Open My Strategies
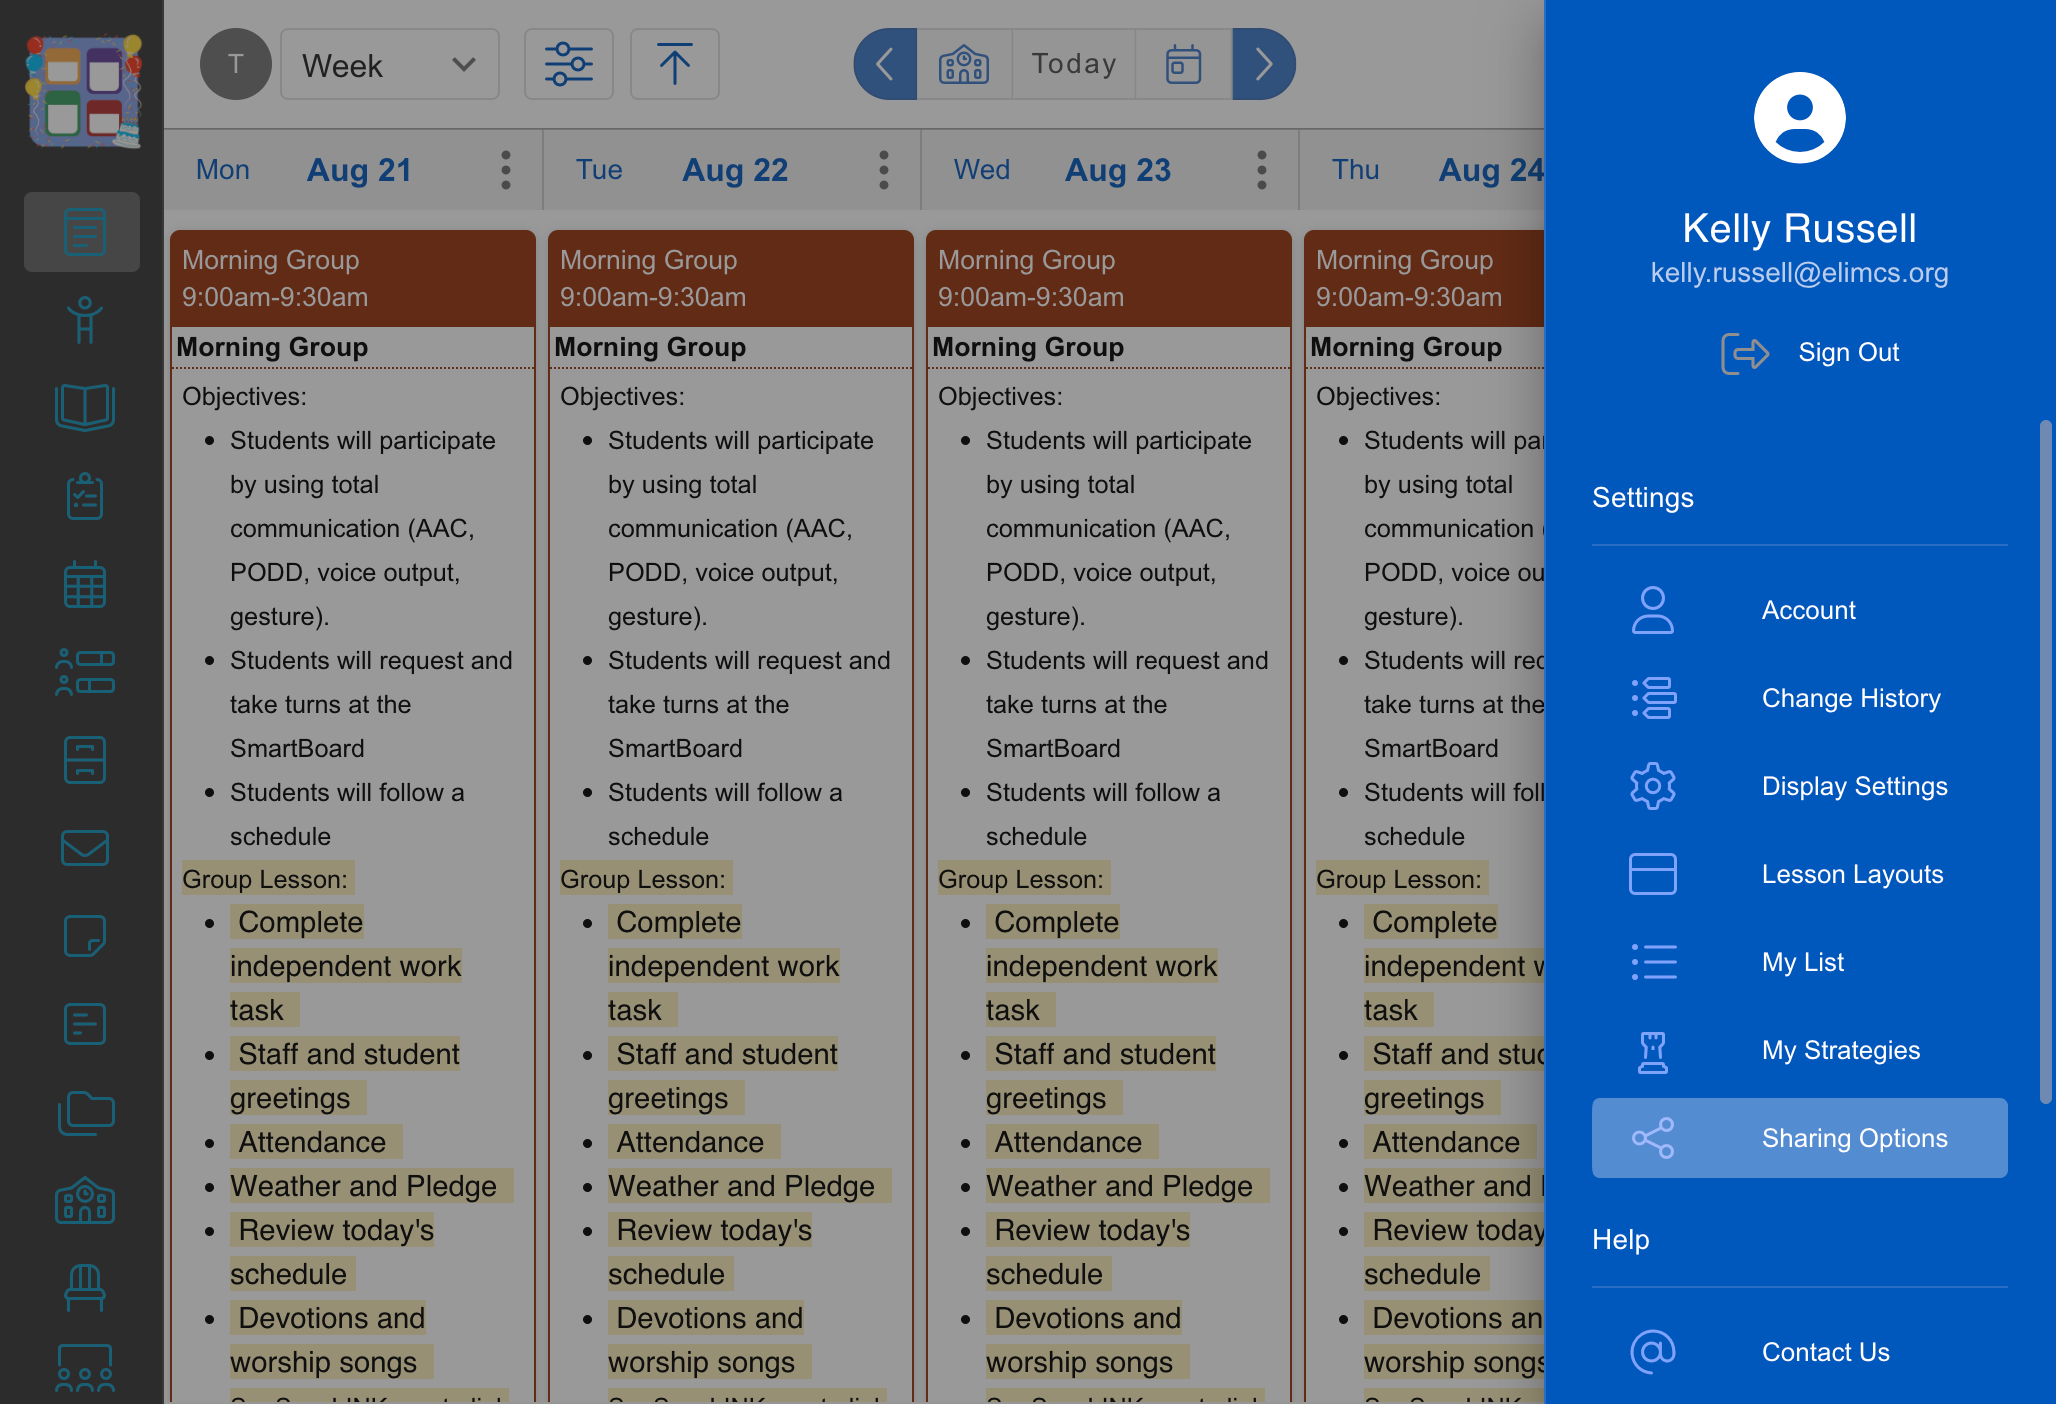The height and width of the screenshot is (1404, 2056). [1800, 1050]
